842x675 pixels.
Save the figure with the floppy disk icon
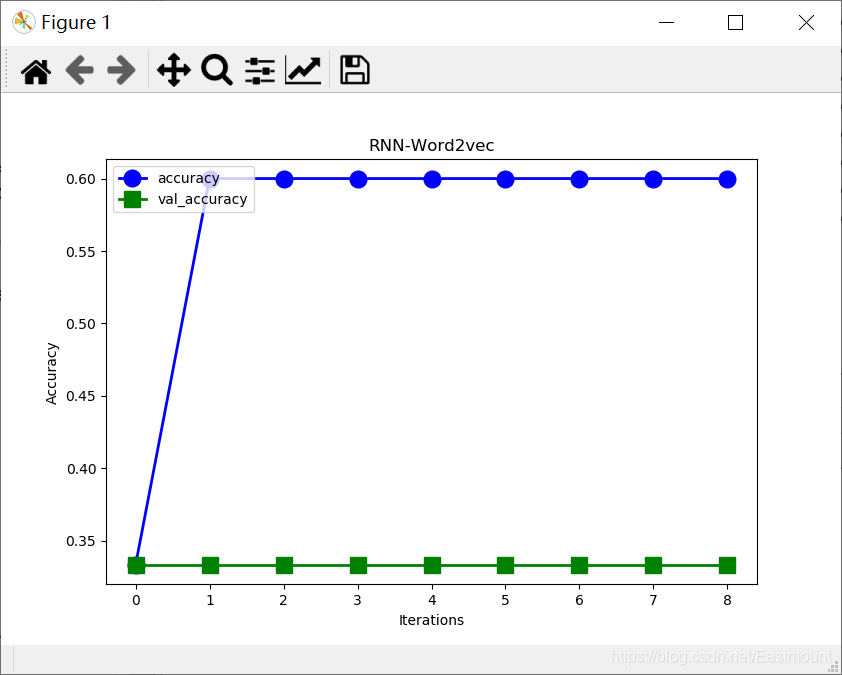coord(355,70)
